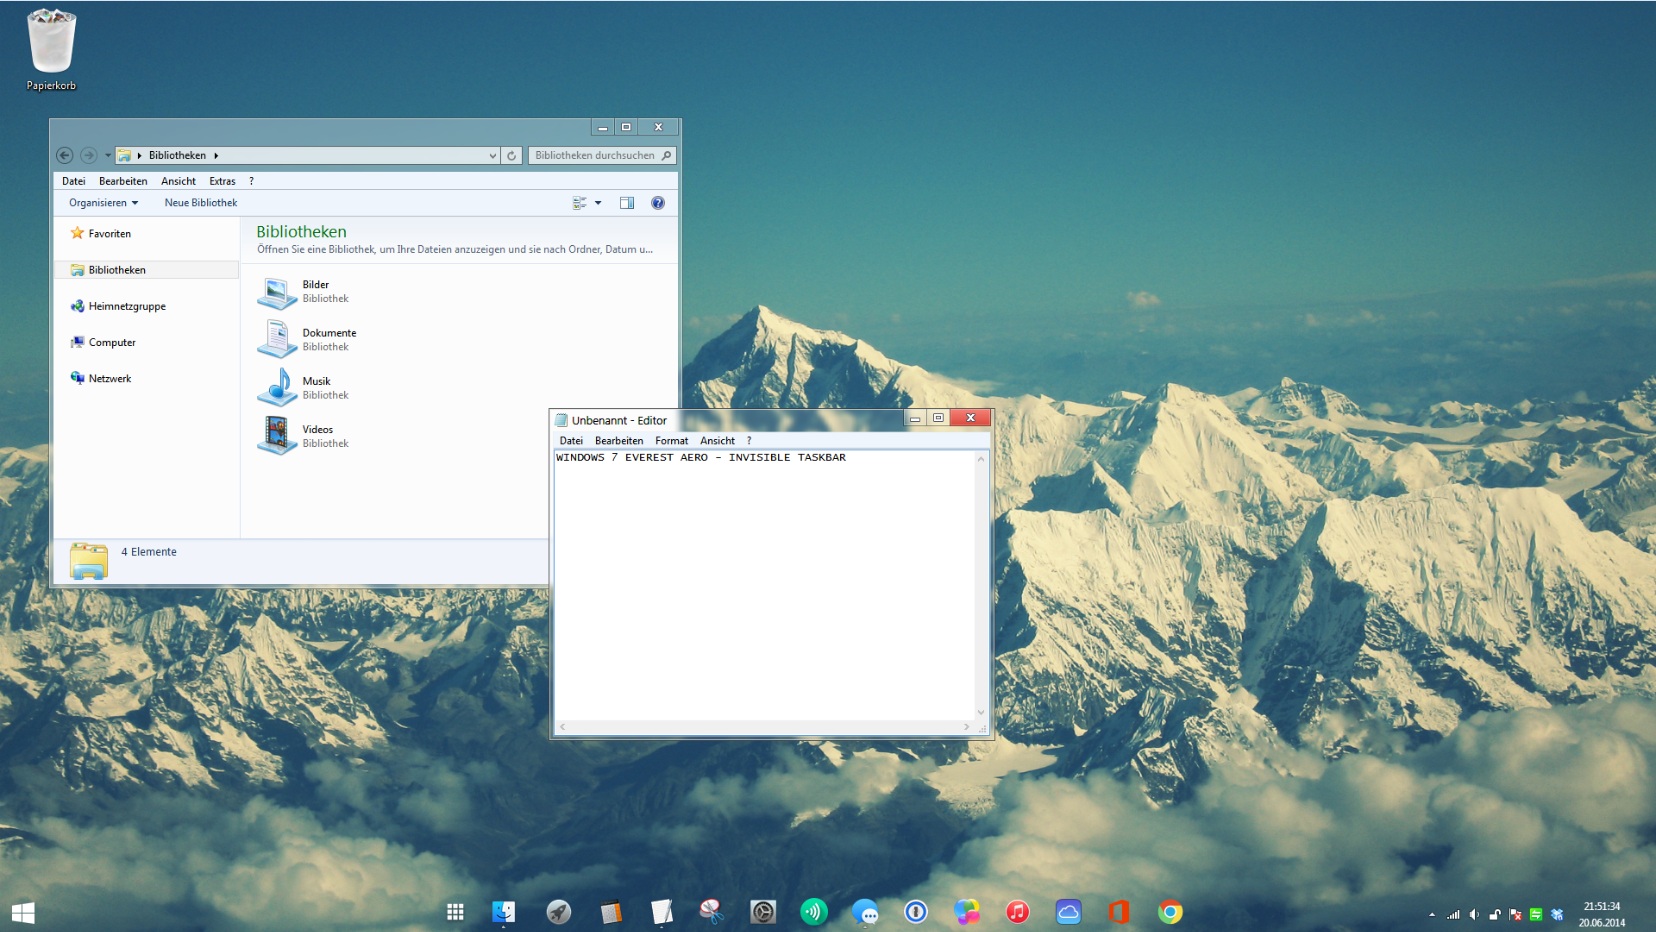
Task: Click the Windows Start button
Action: (23, 912)
